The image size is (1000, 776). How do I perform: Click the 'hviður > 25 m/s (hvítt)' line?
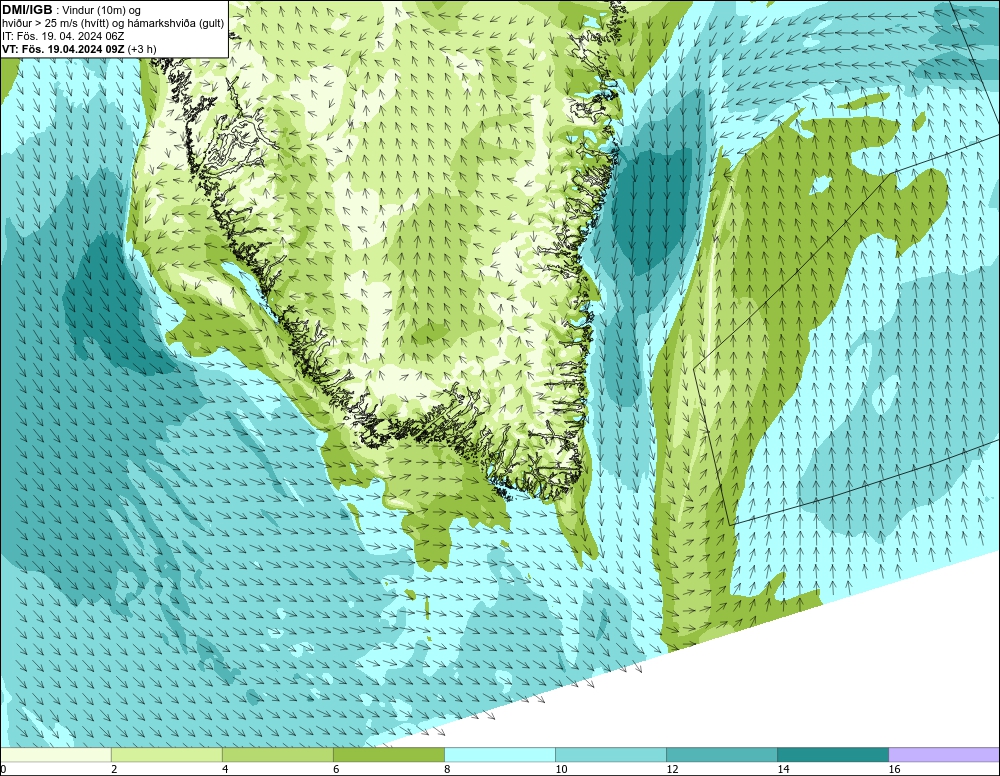(59, 24)
